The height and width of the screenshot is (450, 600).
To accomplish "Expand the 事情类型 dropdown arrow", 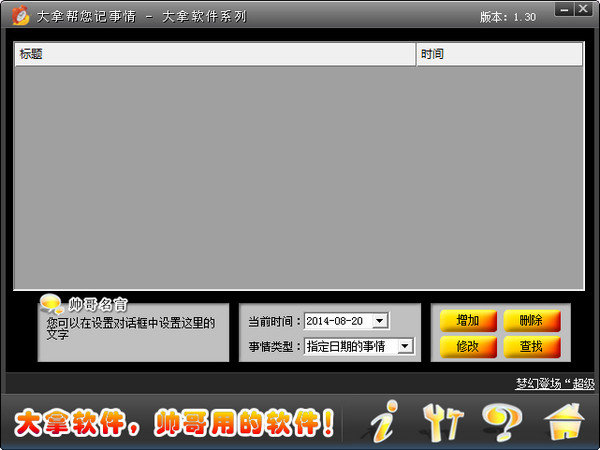I will coord(405,346).
